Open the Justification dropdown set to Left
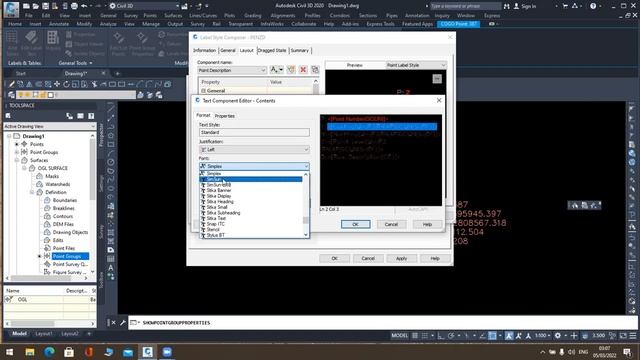 coord(254,149)
